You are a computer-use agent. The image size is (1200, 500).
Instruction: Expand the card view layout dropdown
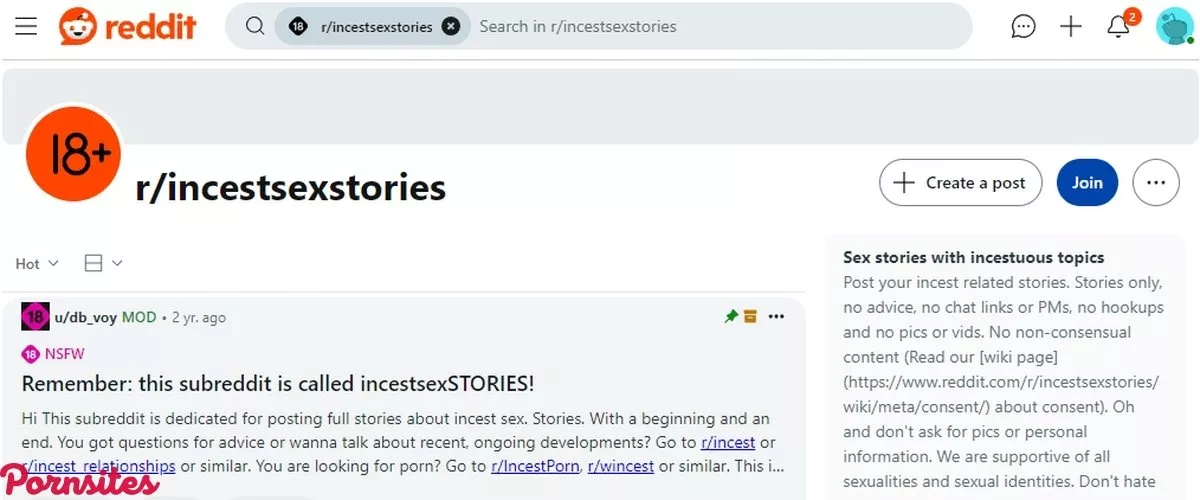click(103, 264)
